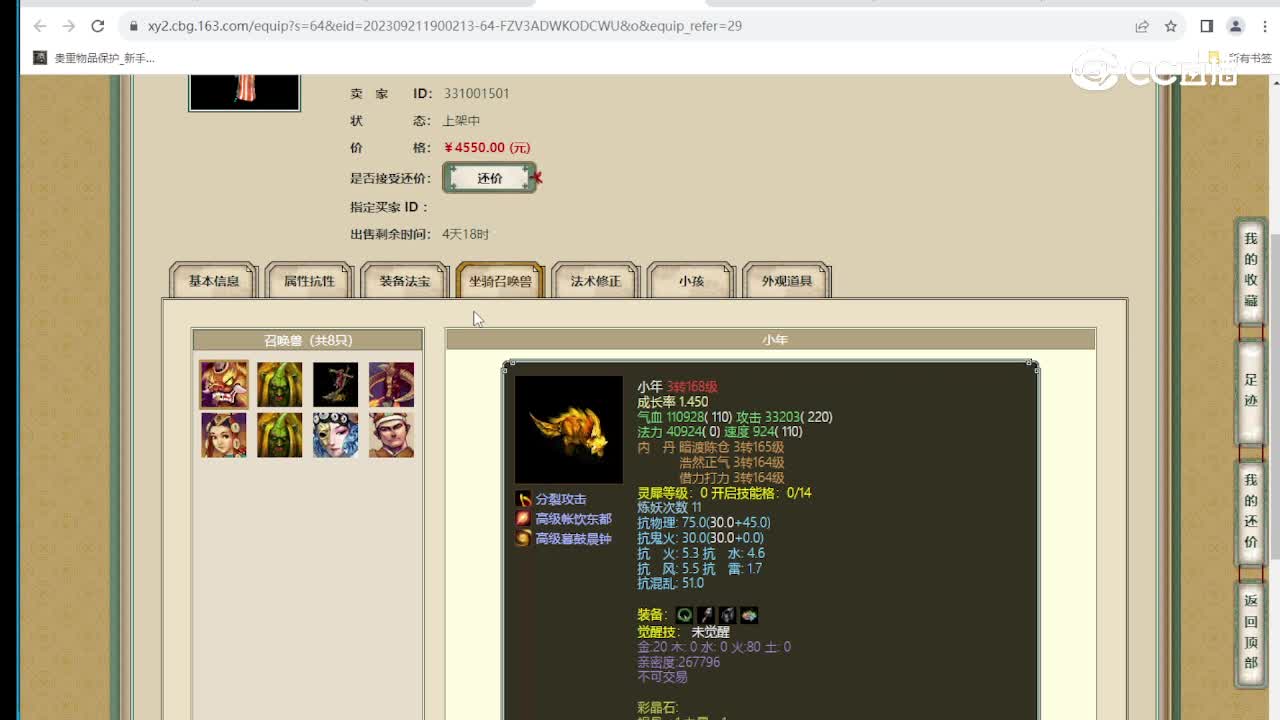Select the dancing figure on black thumbnail
This screenshot has width=1280, height=720.
click(x=335, y=384)
